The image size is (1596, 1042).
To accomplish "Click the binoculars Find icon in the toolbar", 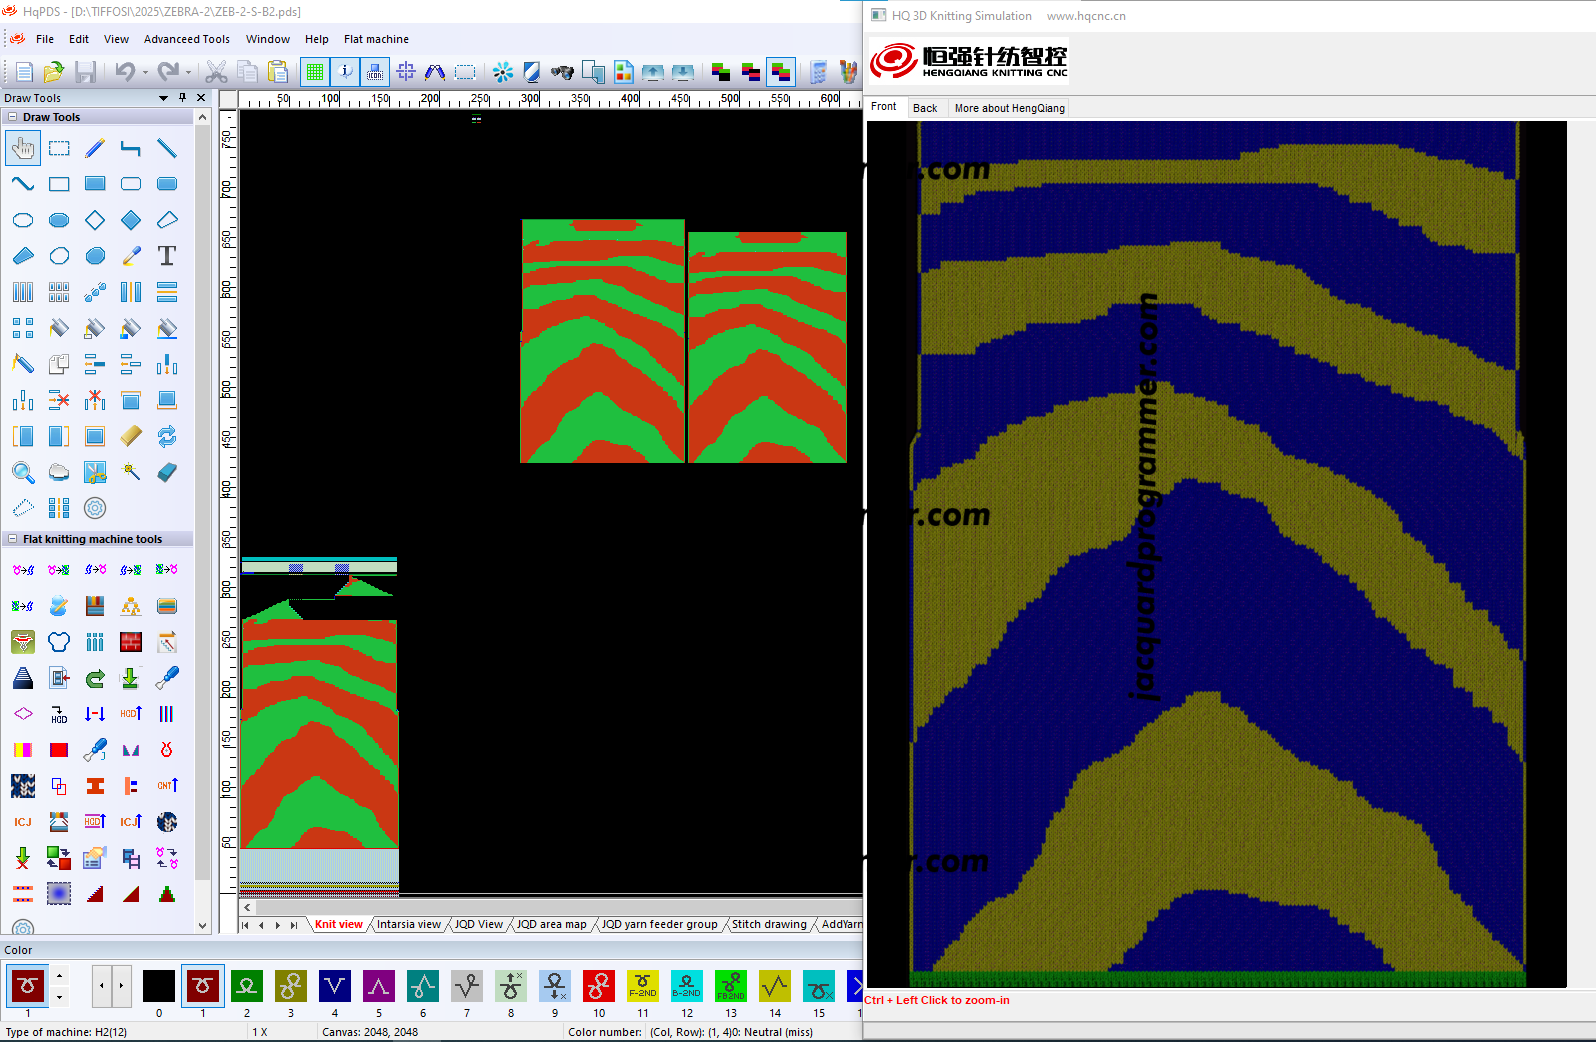I will click(x=562, y=72).
